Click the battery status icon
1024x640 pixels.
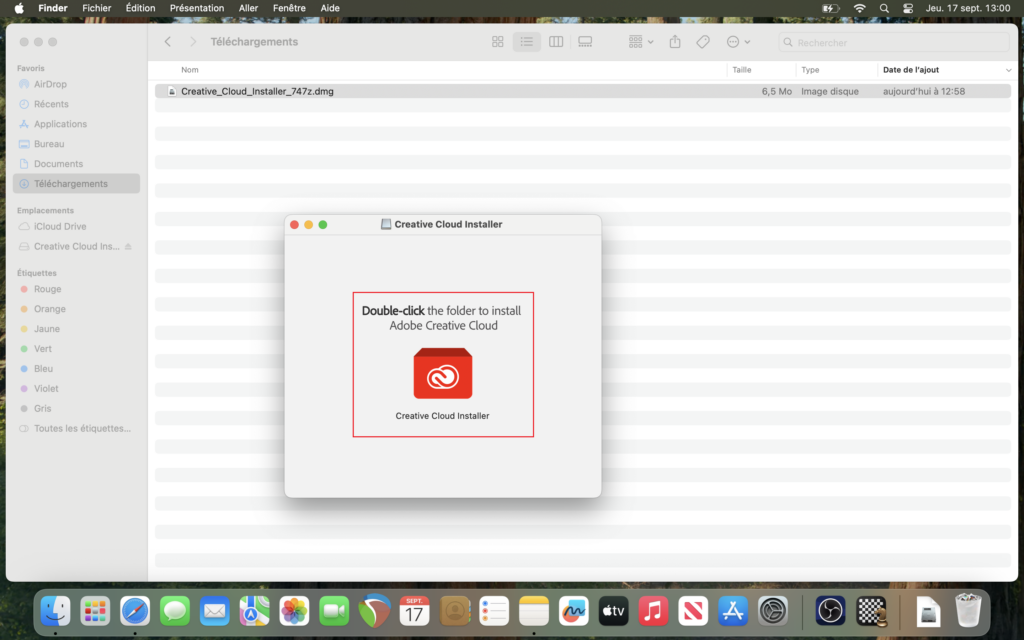(x=830, y=8)
